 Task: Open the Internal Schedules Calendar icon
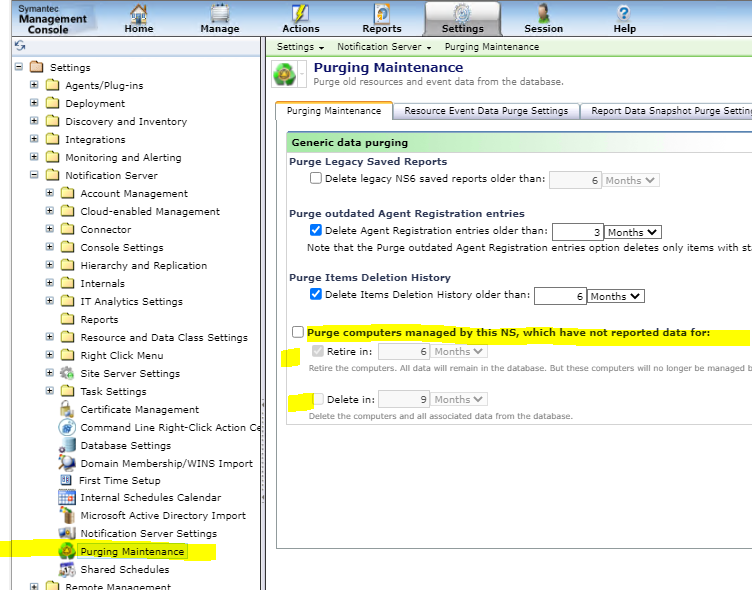point(67,497)
